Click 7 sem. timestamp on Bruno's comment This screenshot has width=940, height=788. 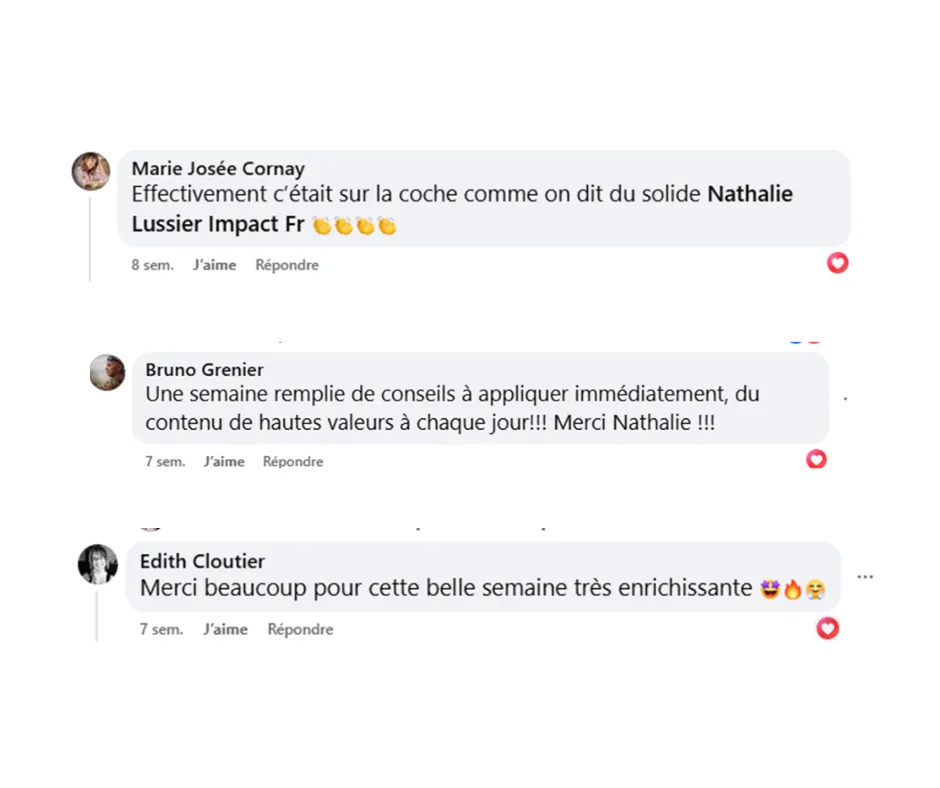coord(165,461)
